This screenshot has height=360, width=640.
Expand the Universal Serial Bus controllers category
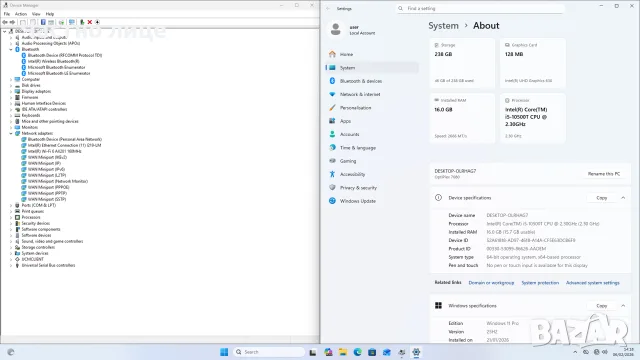point(11,265)
